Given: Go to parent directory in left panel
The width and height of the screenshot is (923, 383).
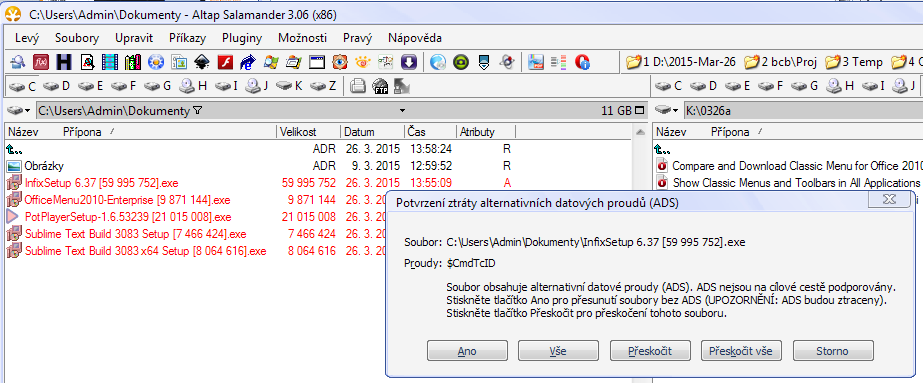Looking at the screenshot, I should (14, 149).
